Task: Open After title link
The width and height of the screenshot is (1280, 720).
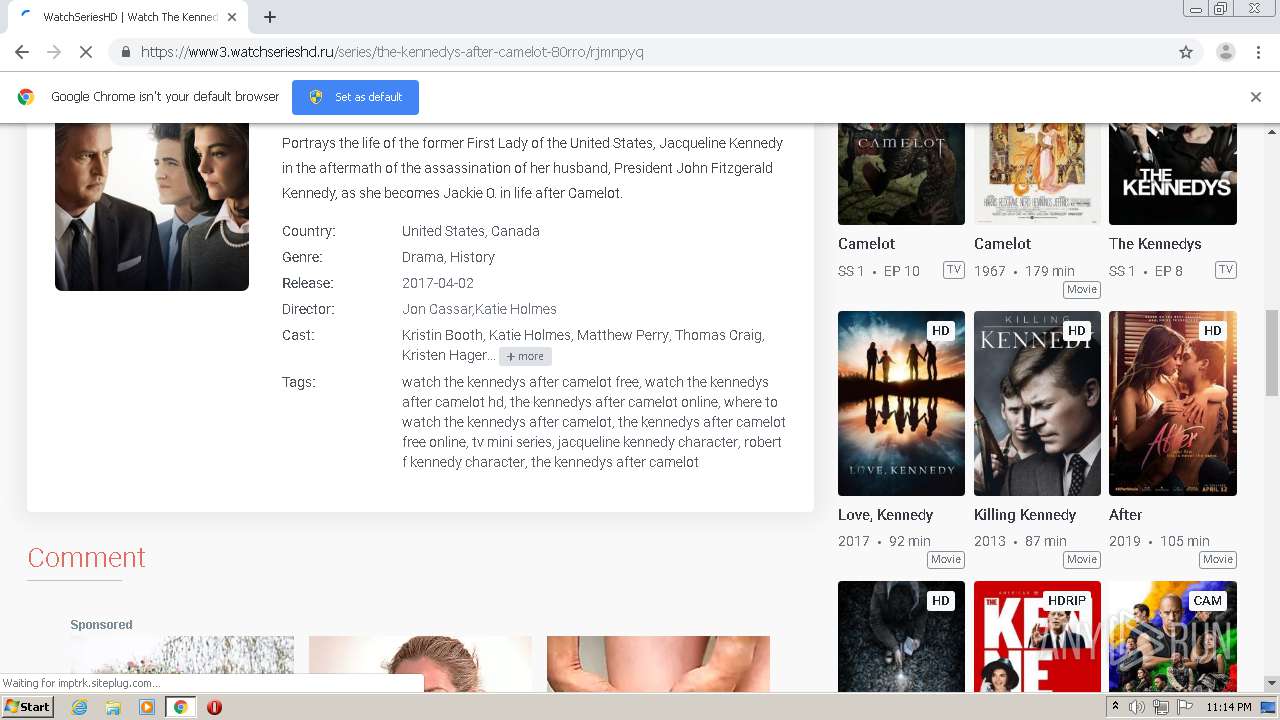Action: coord(1125,515)
